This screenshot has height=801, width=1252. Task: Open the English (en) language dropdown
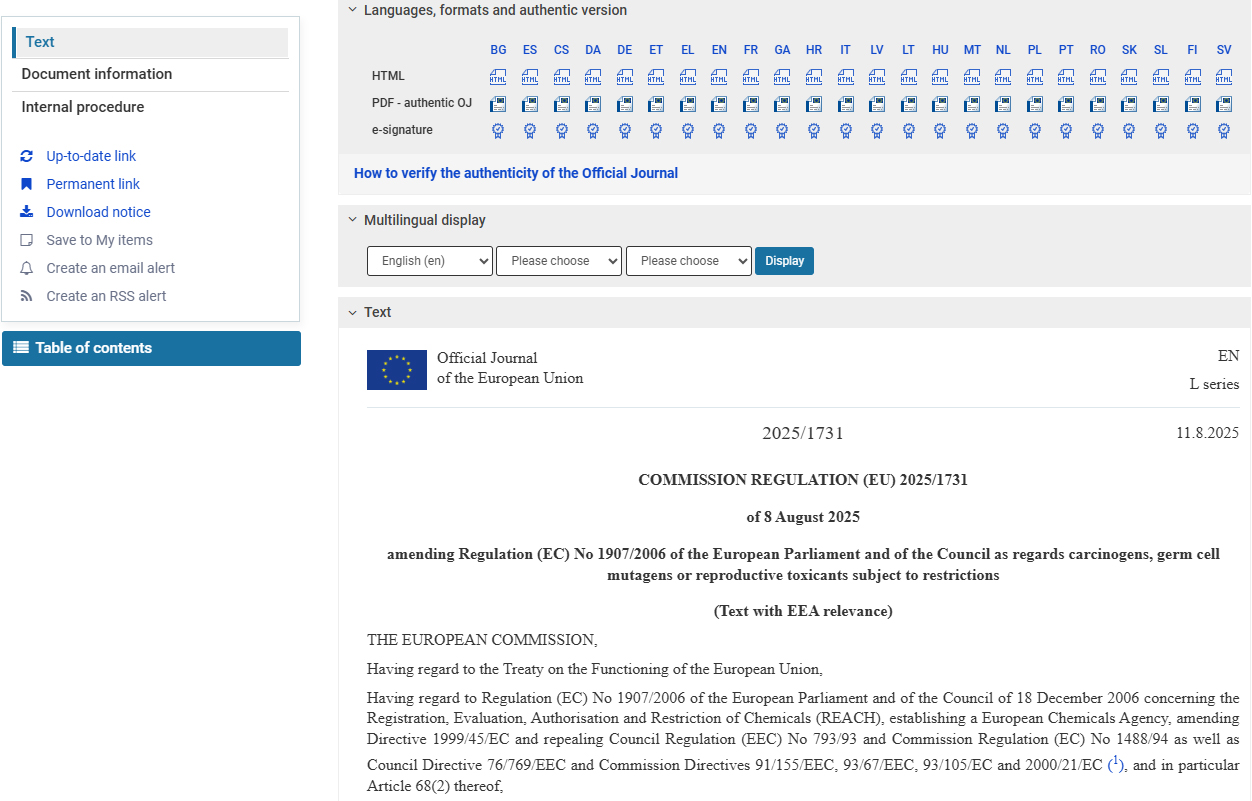(430, 261)
